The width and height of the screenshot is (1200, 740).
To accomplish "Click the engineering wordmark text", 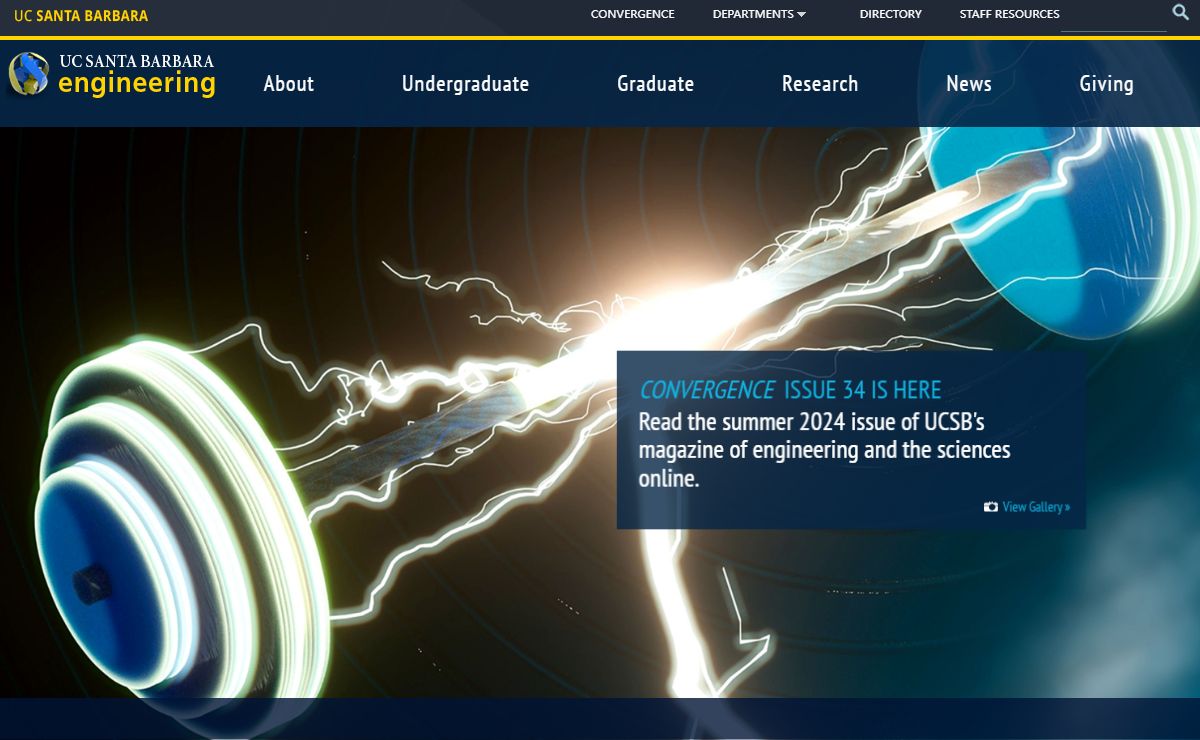I will 137,83.
